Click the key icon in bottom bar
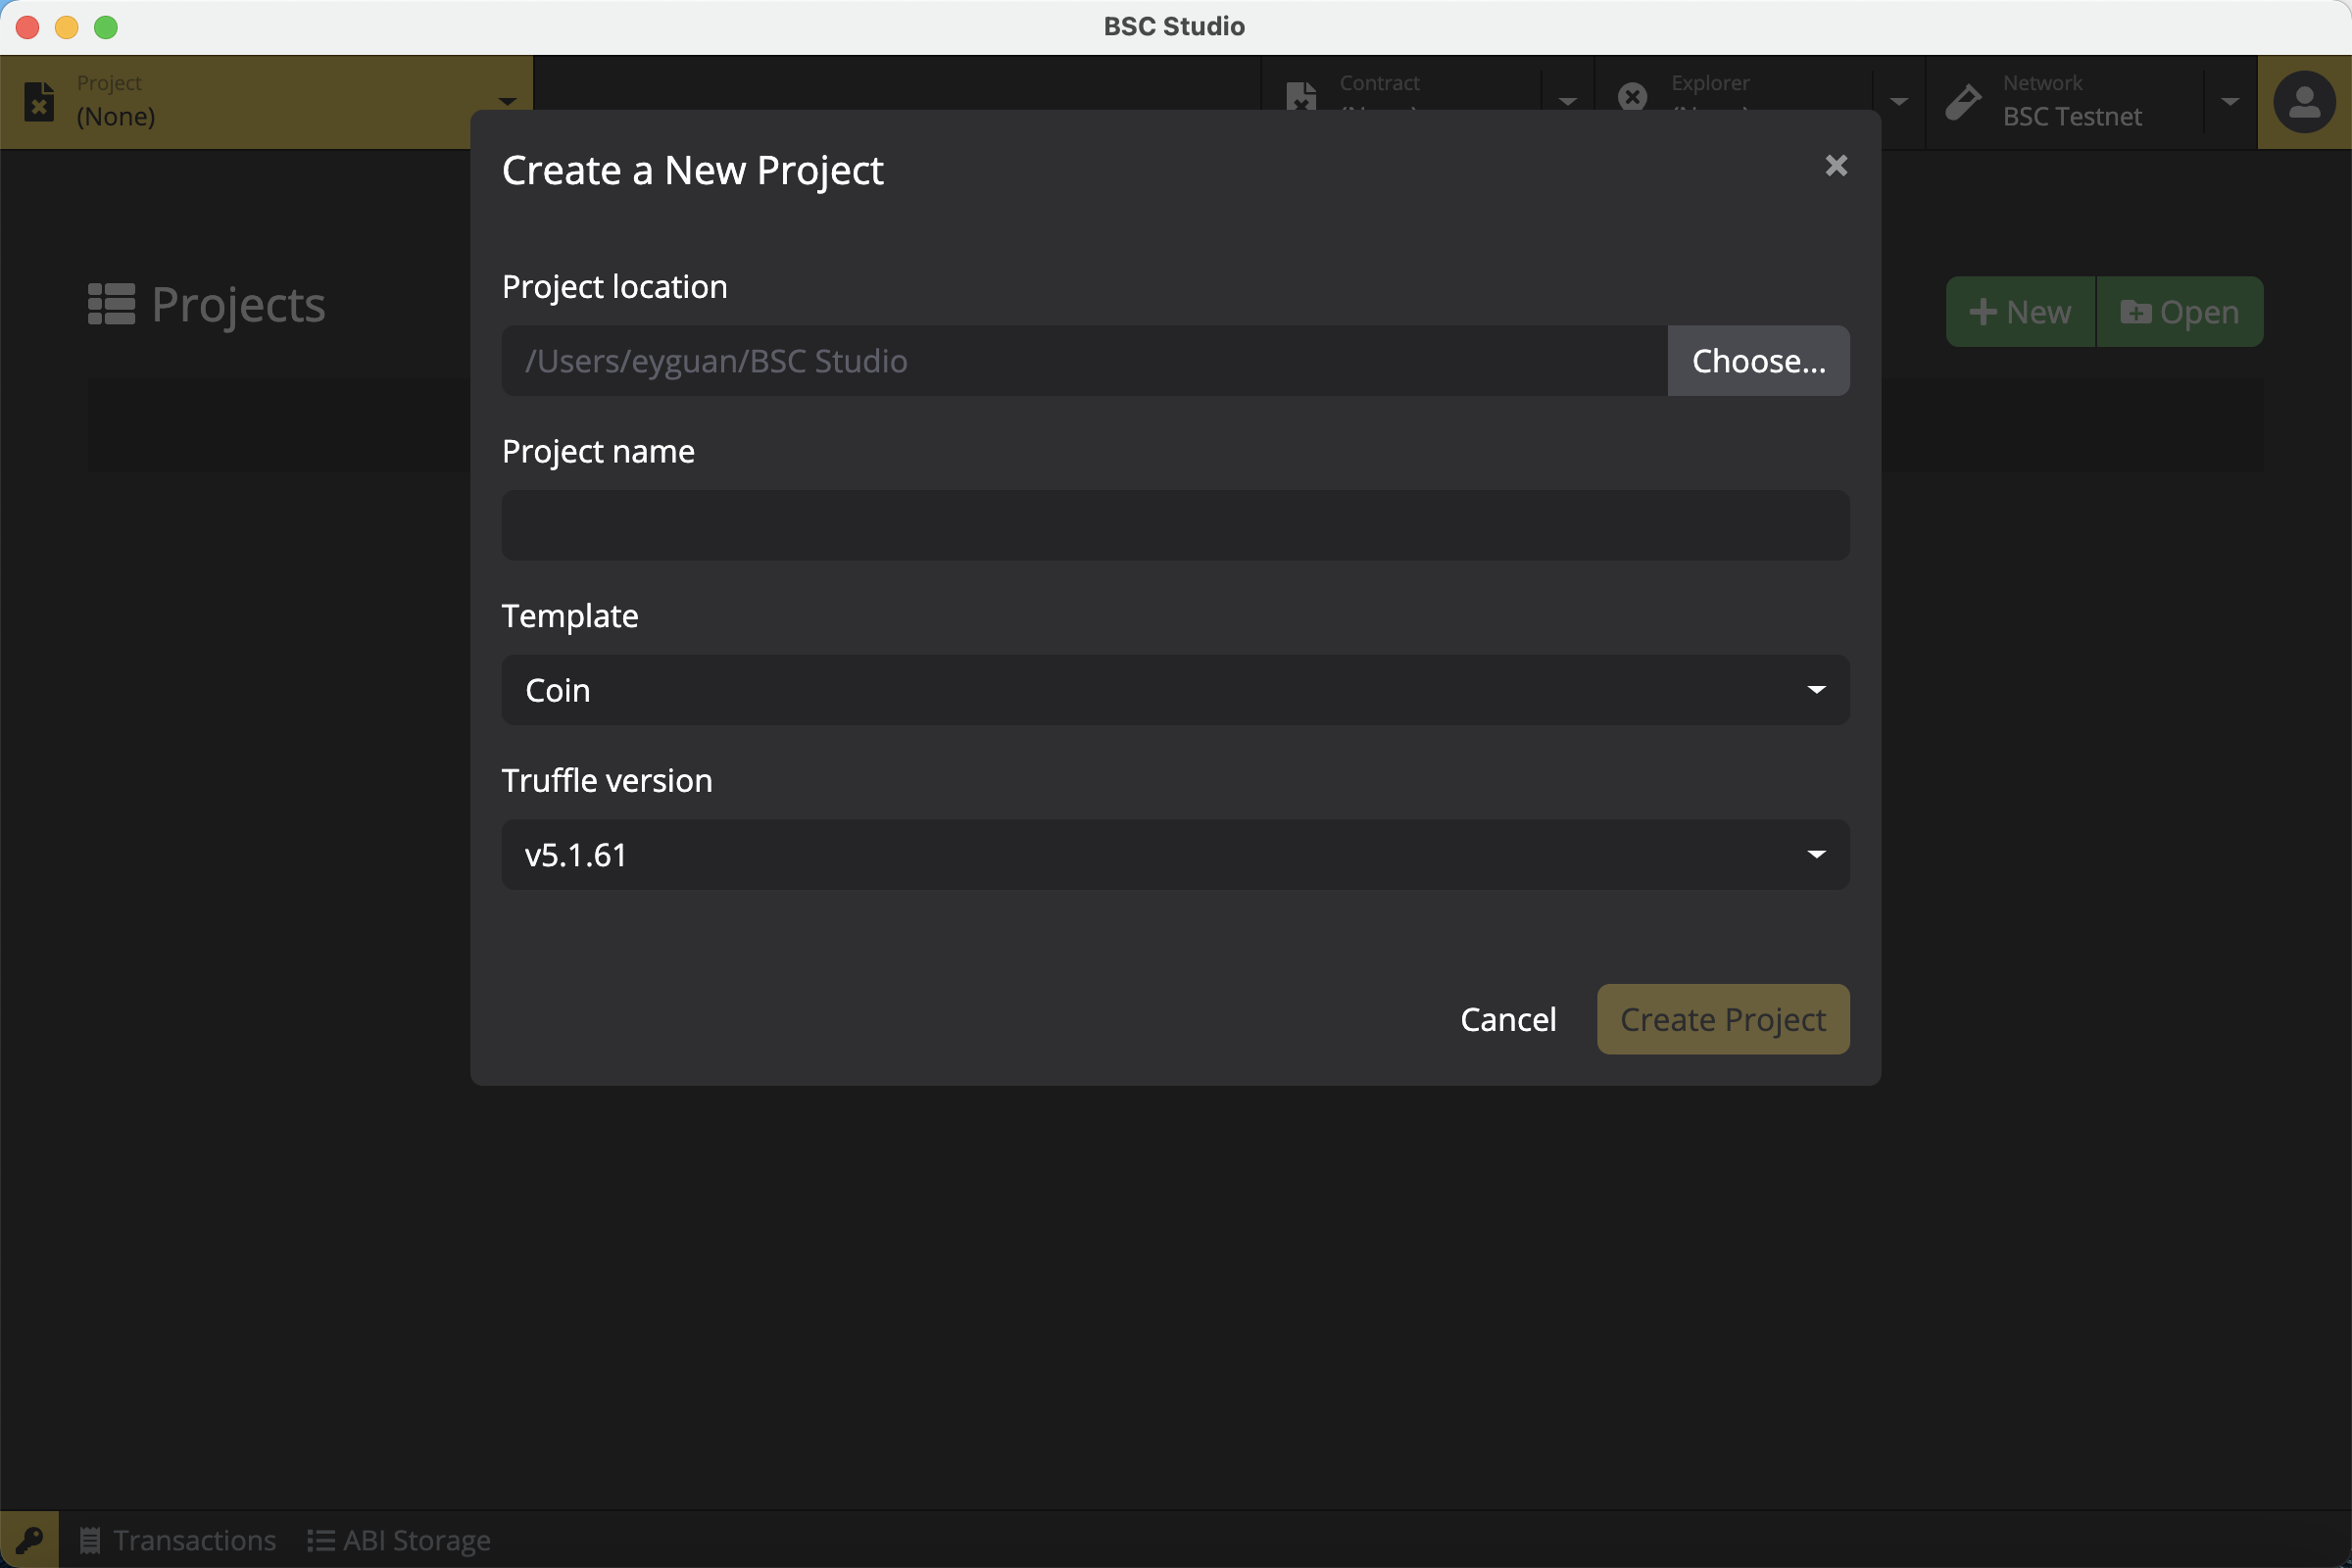The width and height of the screenshot is (2352, 1568). point(29,1539)
